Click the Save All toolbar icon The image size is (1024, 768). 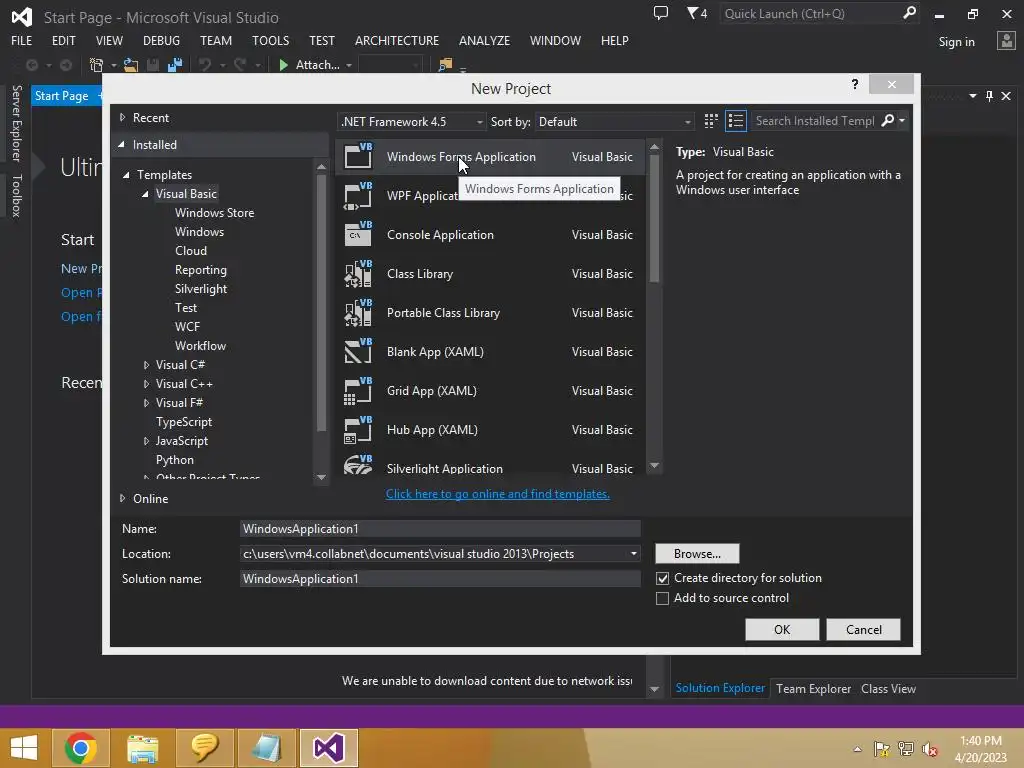pos(174,65)
